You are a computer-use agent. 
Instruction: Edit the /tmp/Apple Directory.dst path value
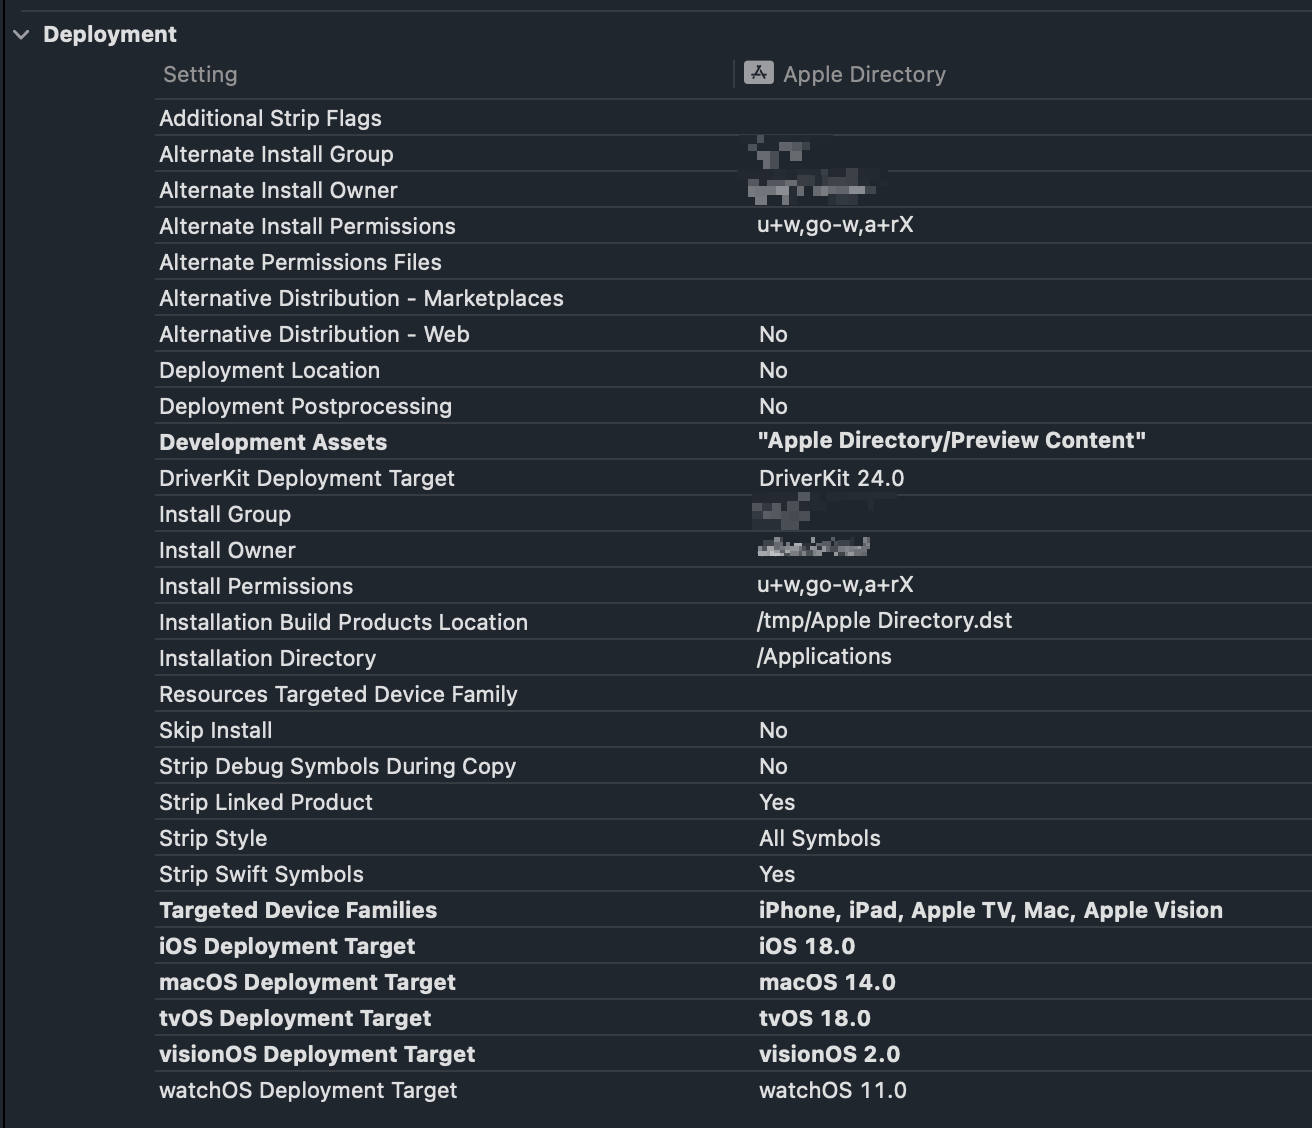pyautogui.click(x=884, y=621)
